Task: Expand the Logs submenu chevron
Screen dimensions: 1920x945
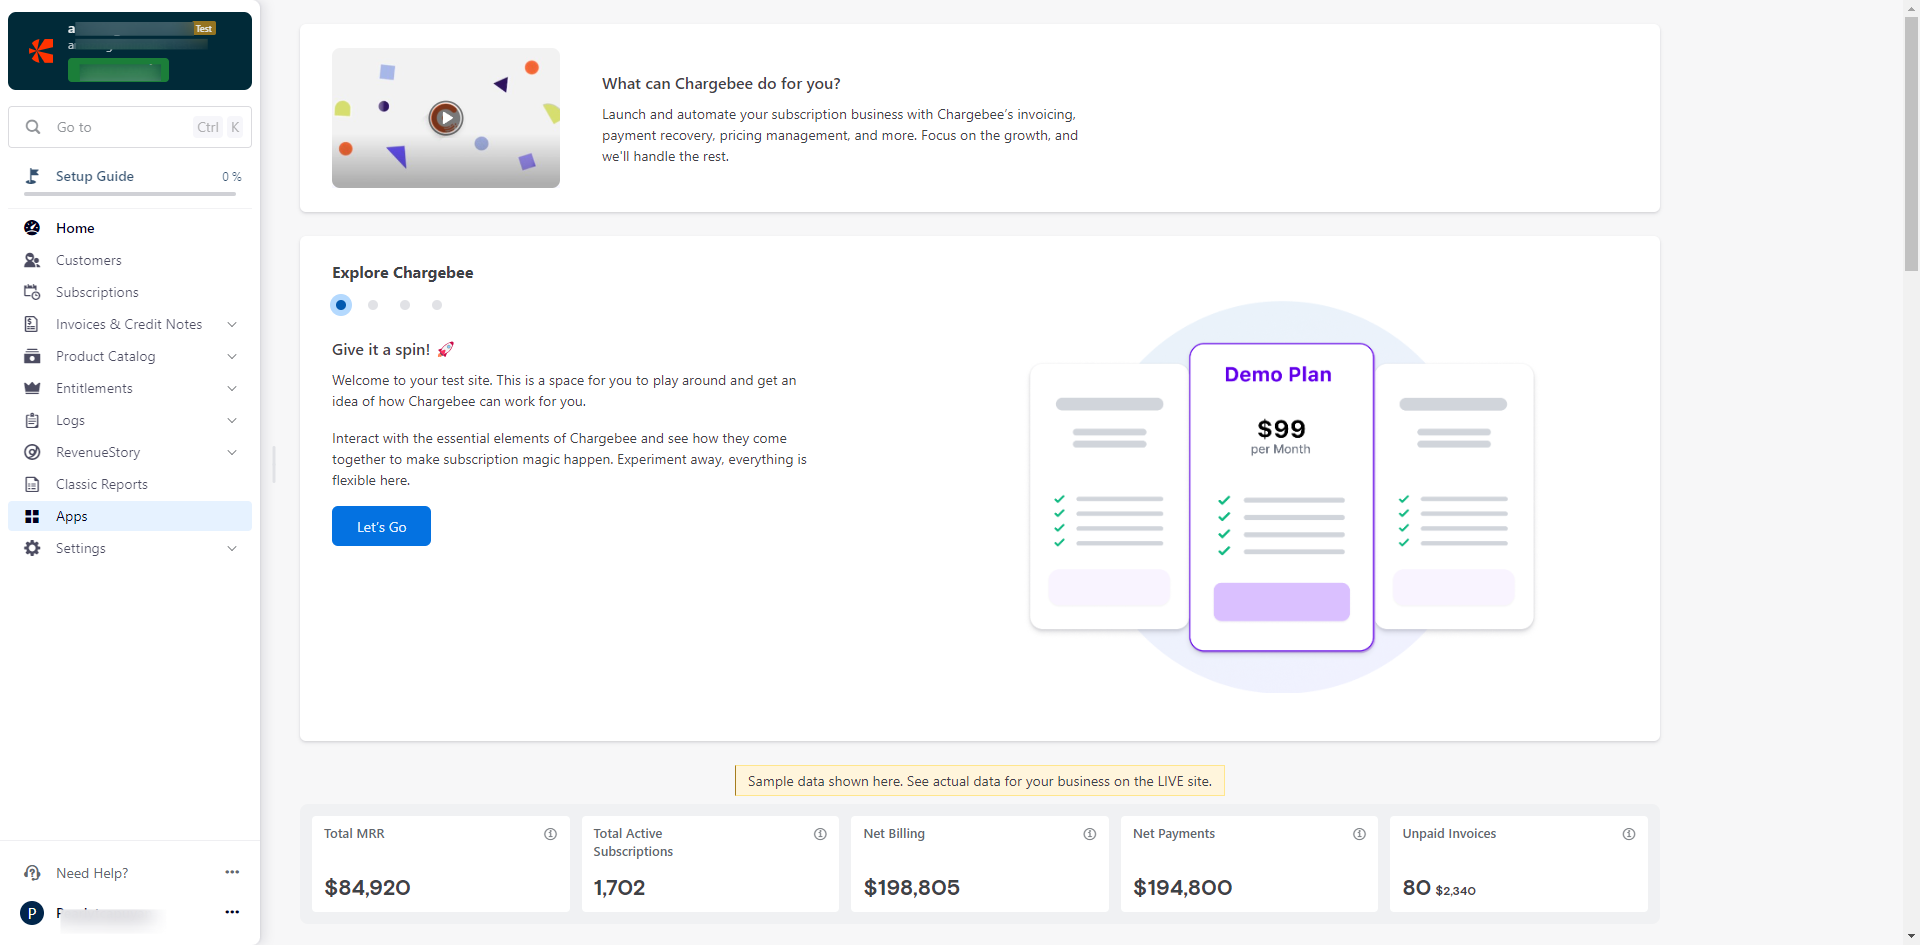Action: tap(232, 420)
